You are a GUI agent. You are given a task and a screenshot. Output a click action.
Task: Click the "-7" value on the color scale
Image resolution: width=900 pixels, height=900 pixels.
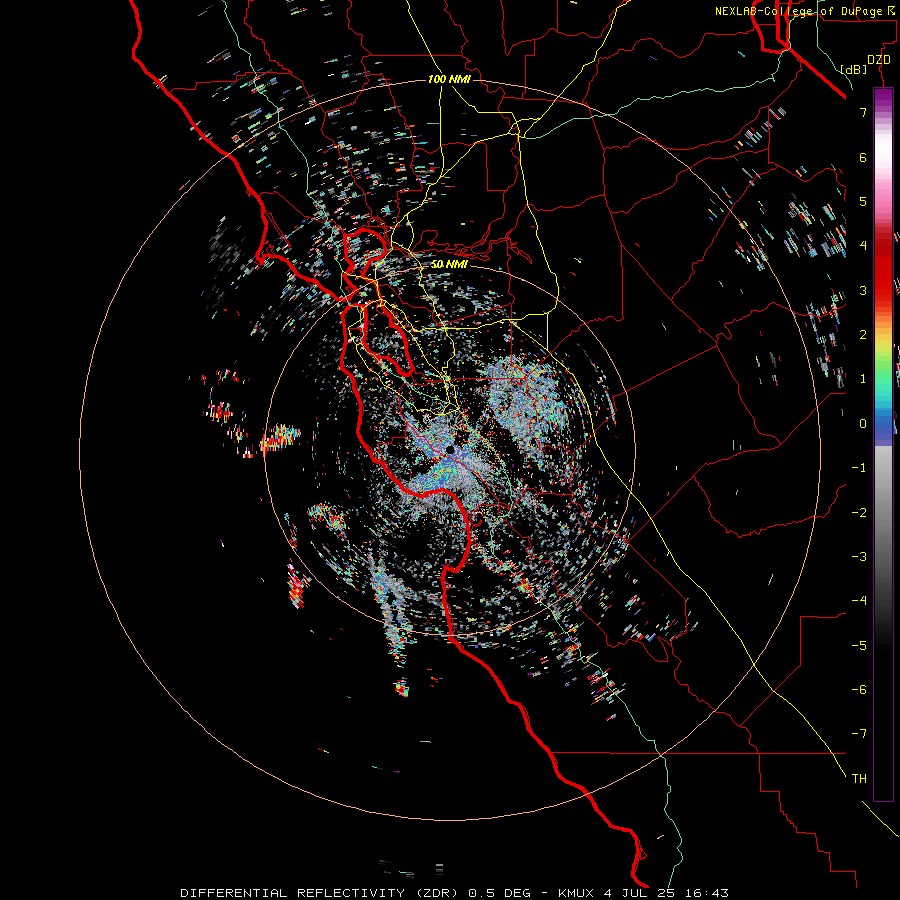[859, 734]
